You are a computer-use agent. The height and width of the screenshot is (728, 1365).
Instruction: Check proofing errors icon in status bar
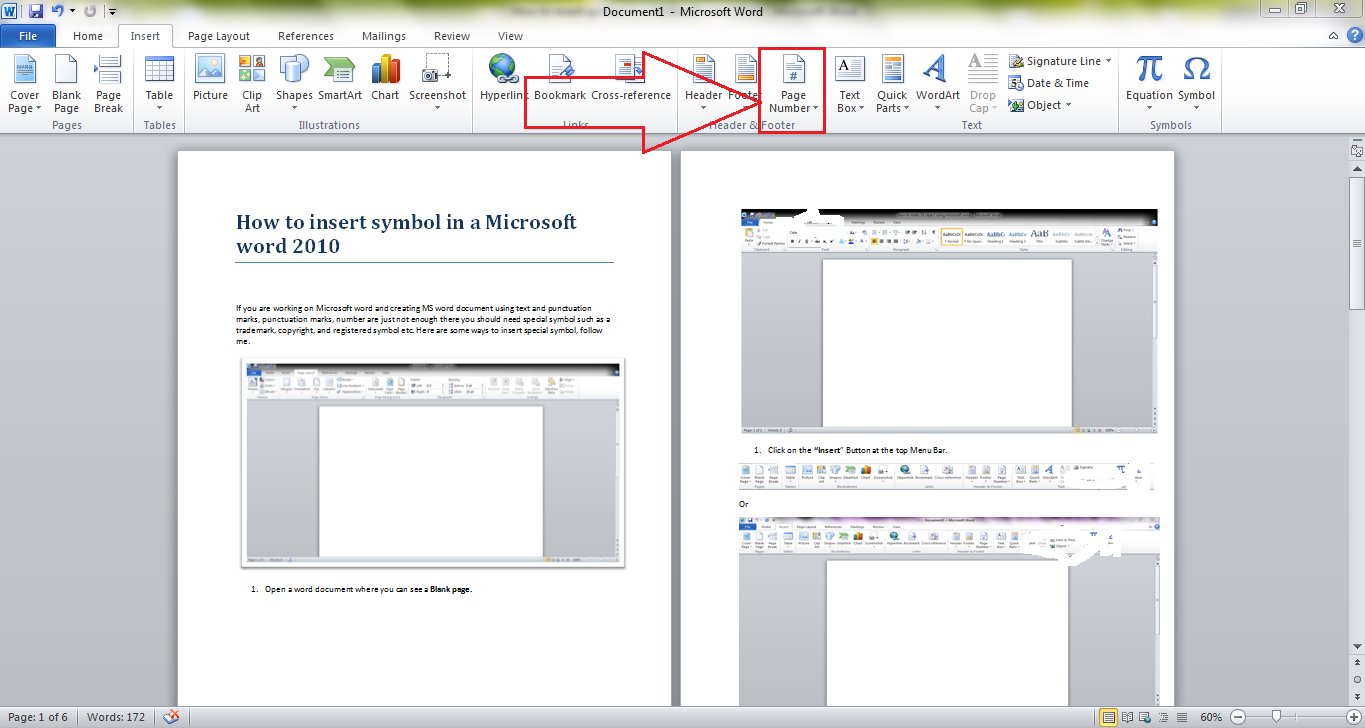[x=172, y=717]
